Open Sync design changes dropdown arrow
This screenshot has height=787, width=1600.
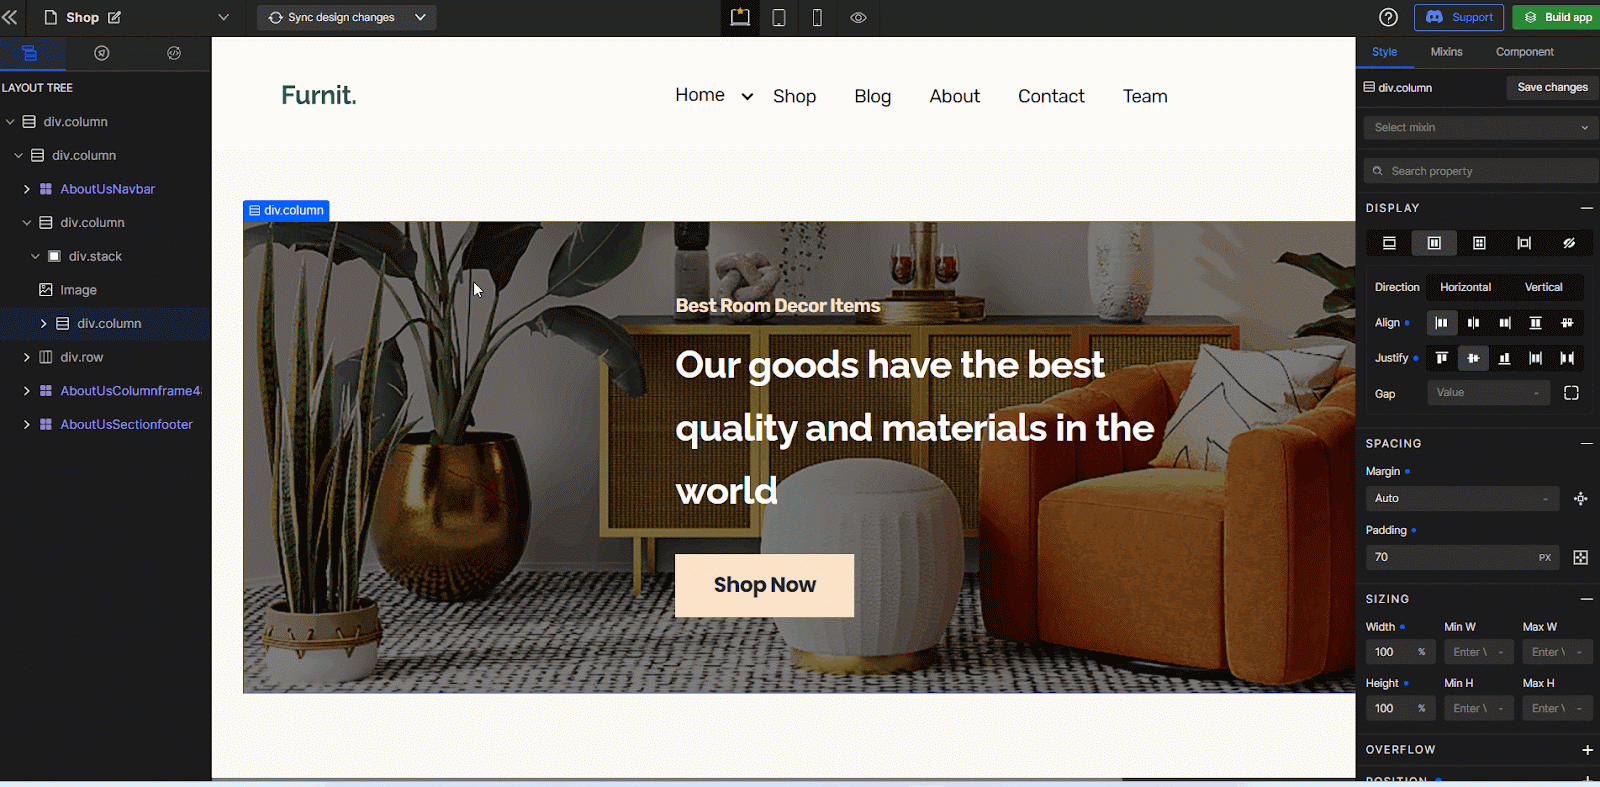click(x=421, y=17)
